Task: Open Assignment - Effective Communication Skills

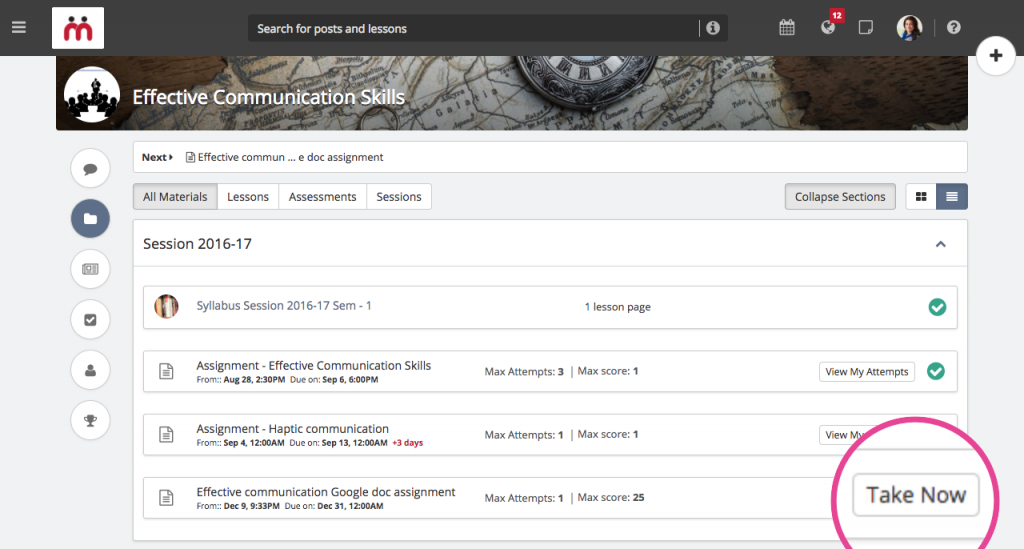Action: [x=313, y=366]
